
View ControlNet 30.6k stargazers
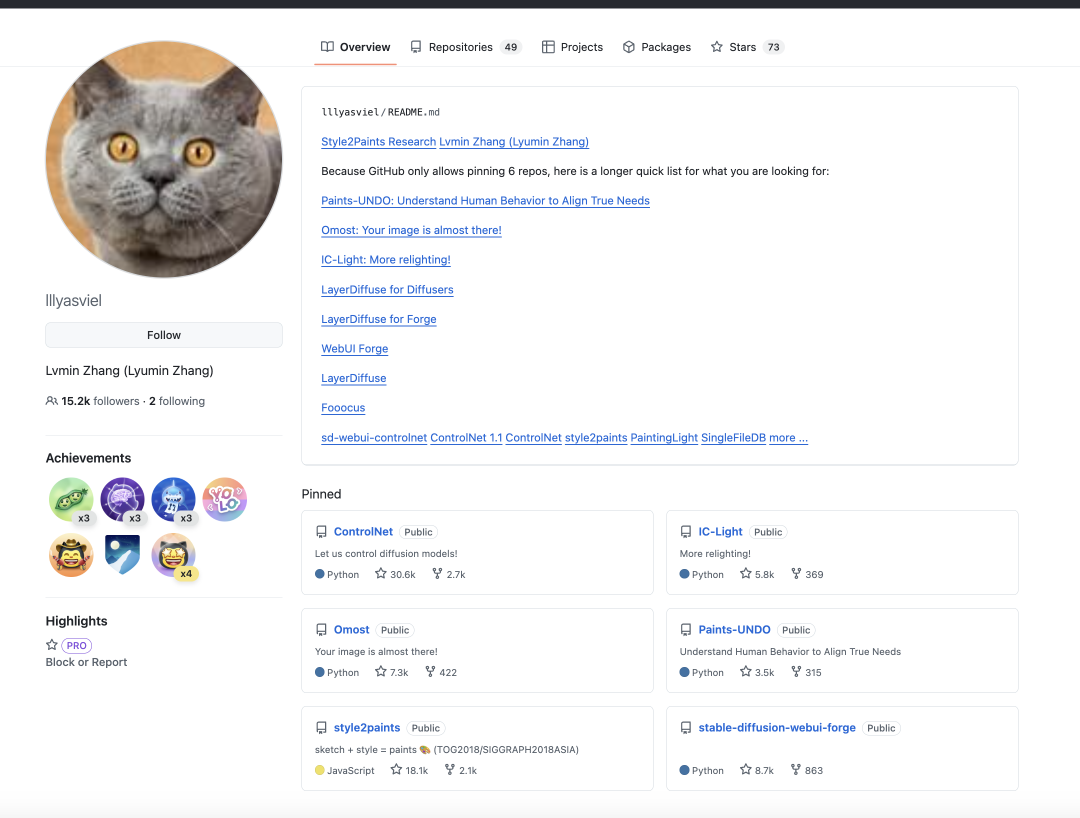click(395, 574)
